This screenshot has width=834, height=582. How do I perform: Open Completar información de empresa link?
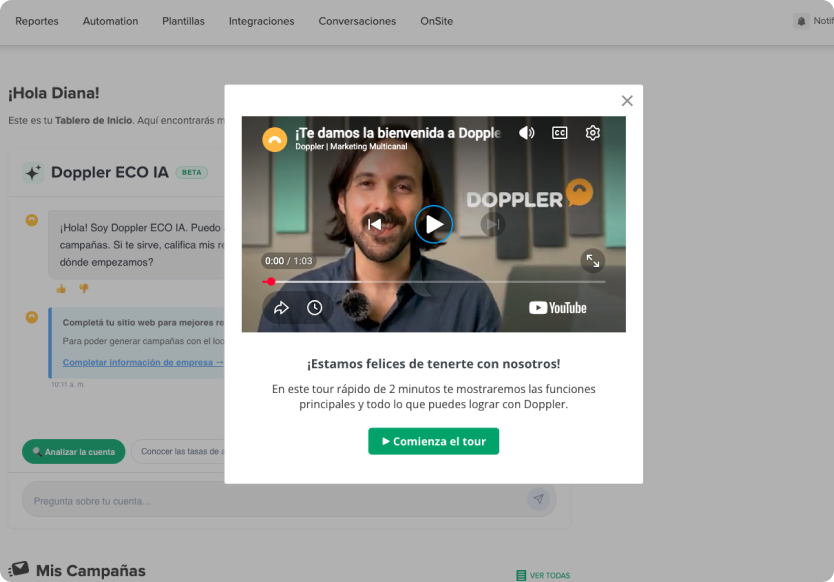(143, 362)
